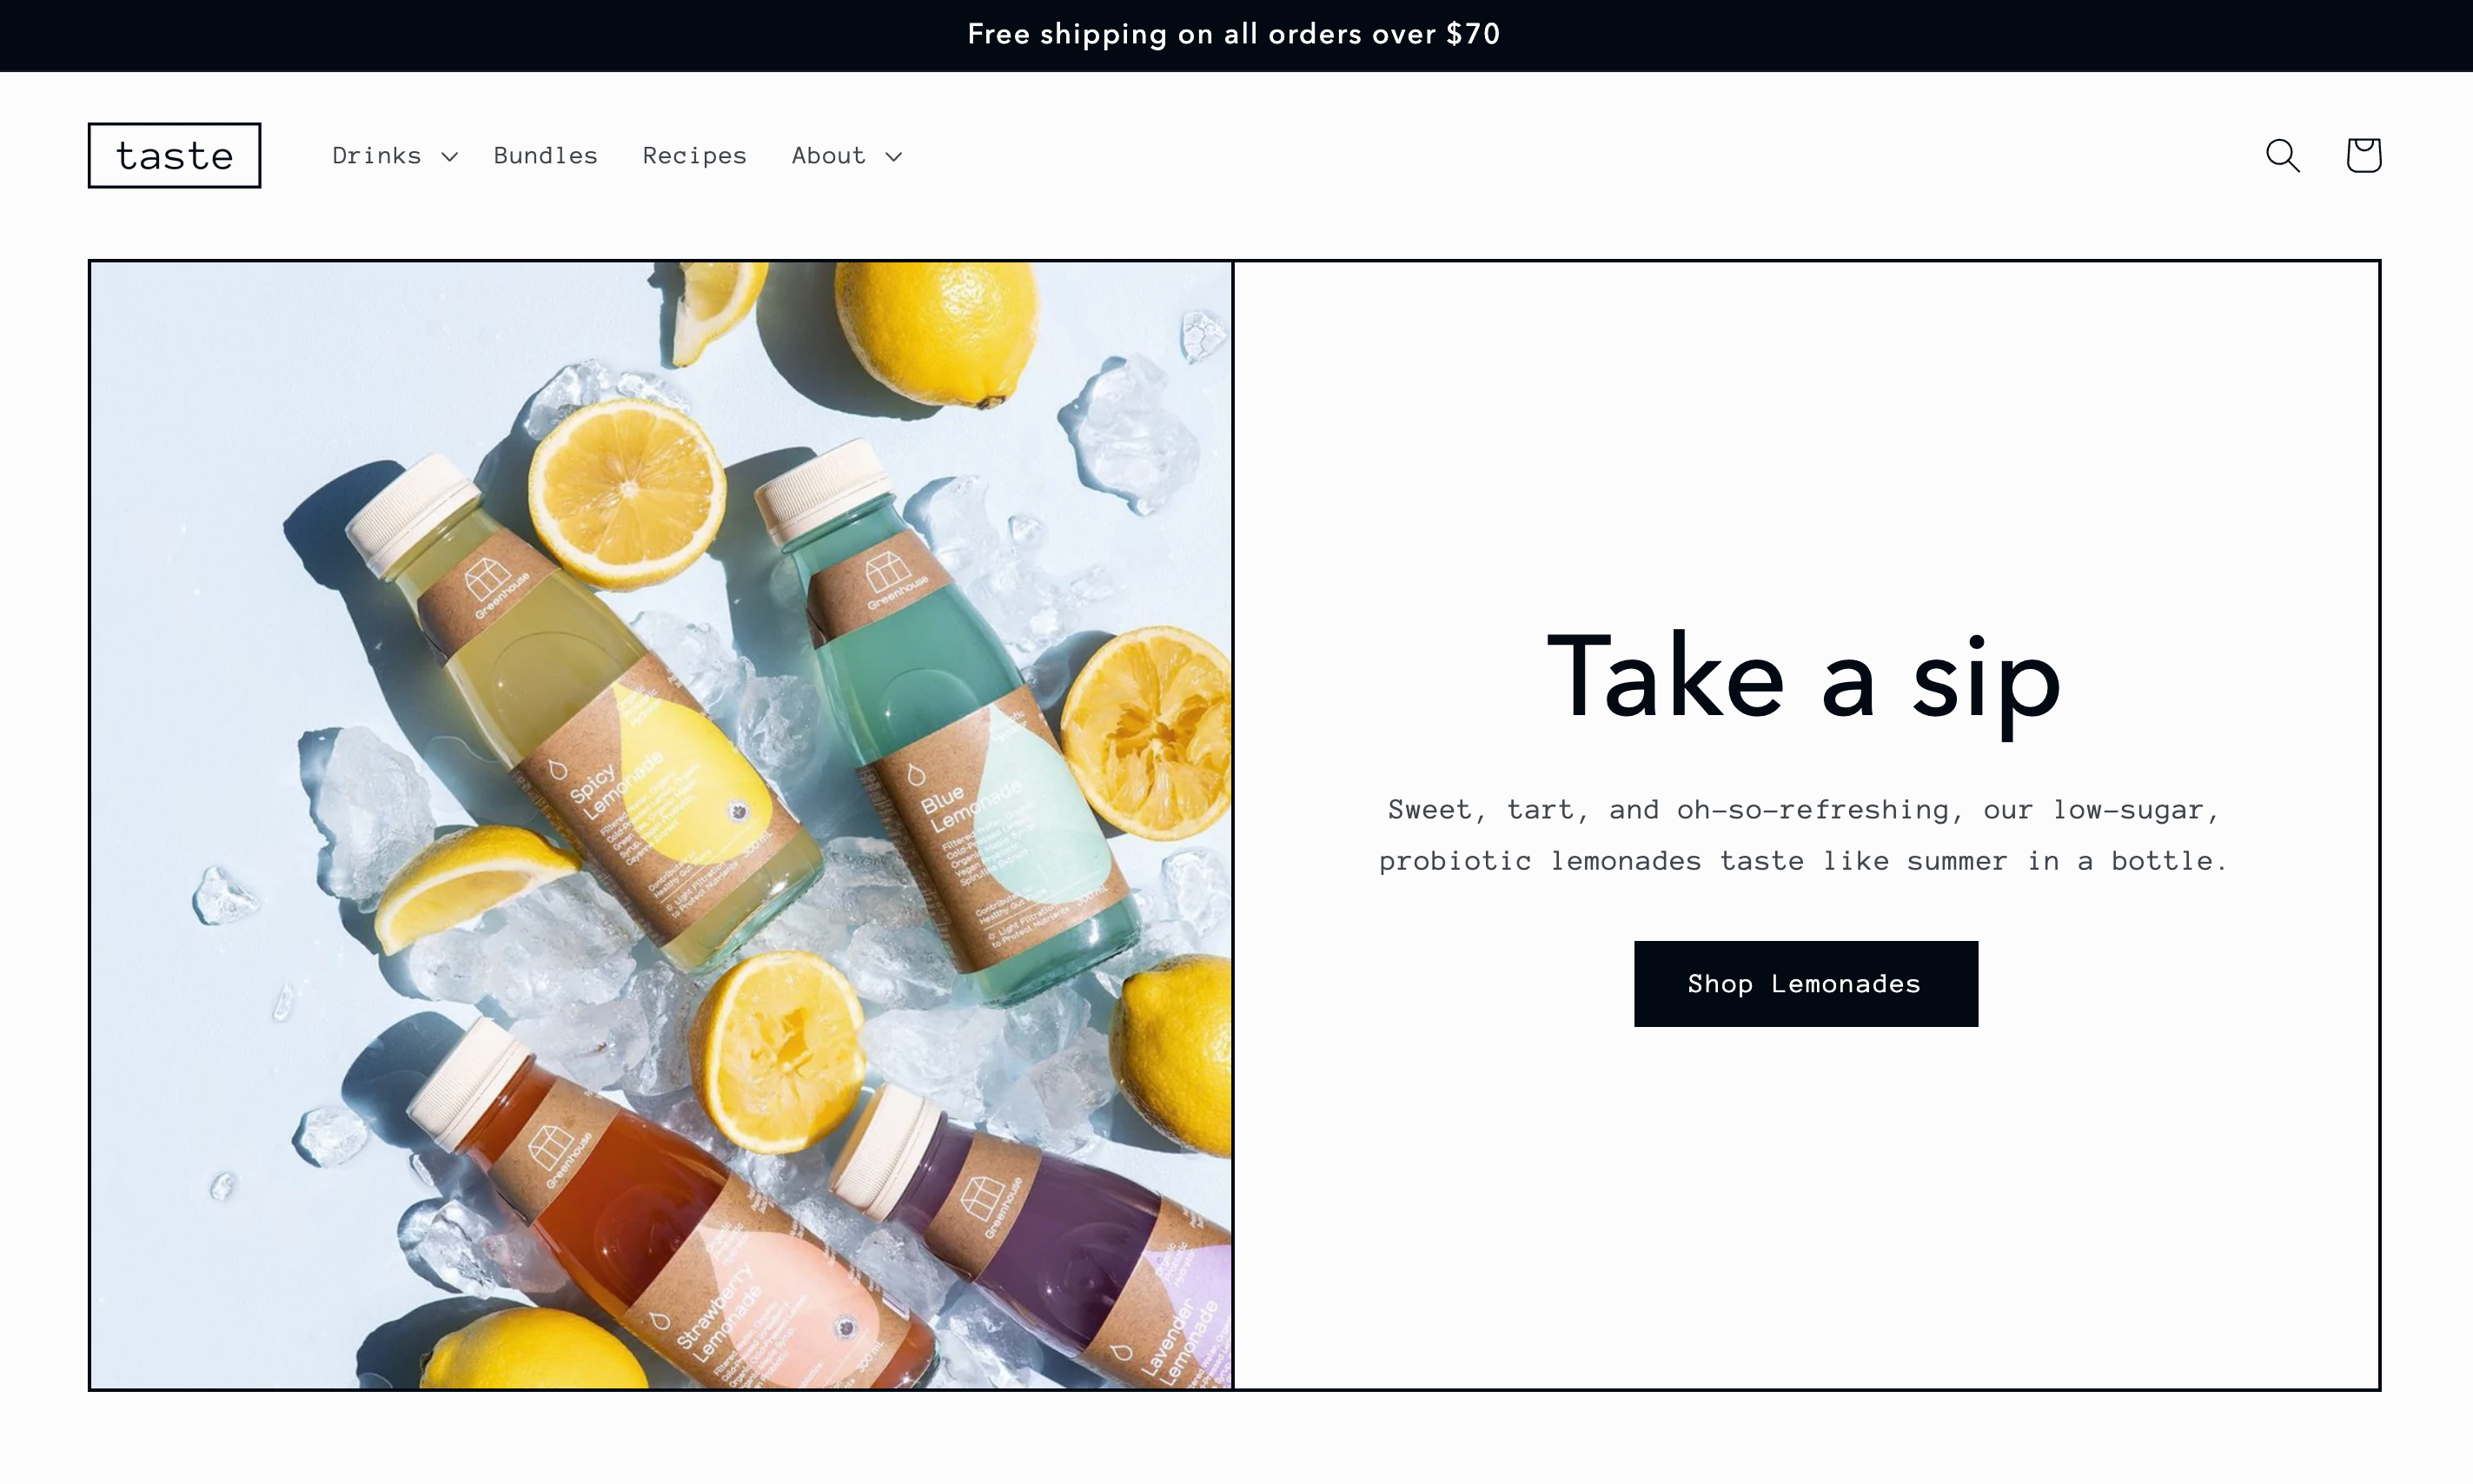Click the lemon wedge on the ice
The width and height of the screenshot is (2473, 1484).
tap(472, 885)
